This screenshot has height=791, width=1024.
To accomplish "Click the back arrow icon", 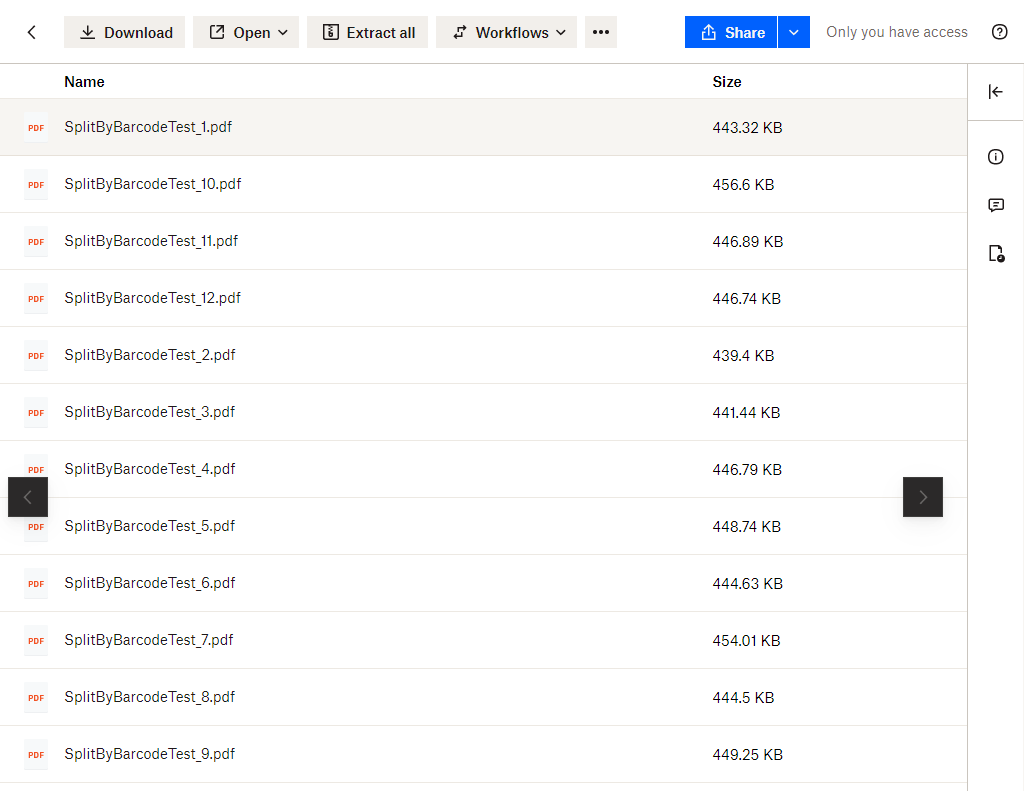I will (x=32, y=32).
